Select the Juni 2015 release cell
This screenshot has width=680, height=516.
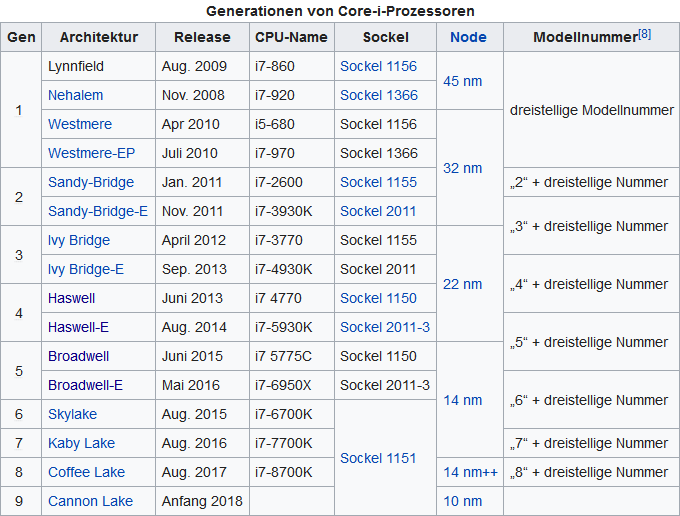click(x=202, y=356)
